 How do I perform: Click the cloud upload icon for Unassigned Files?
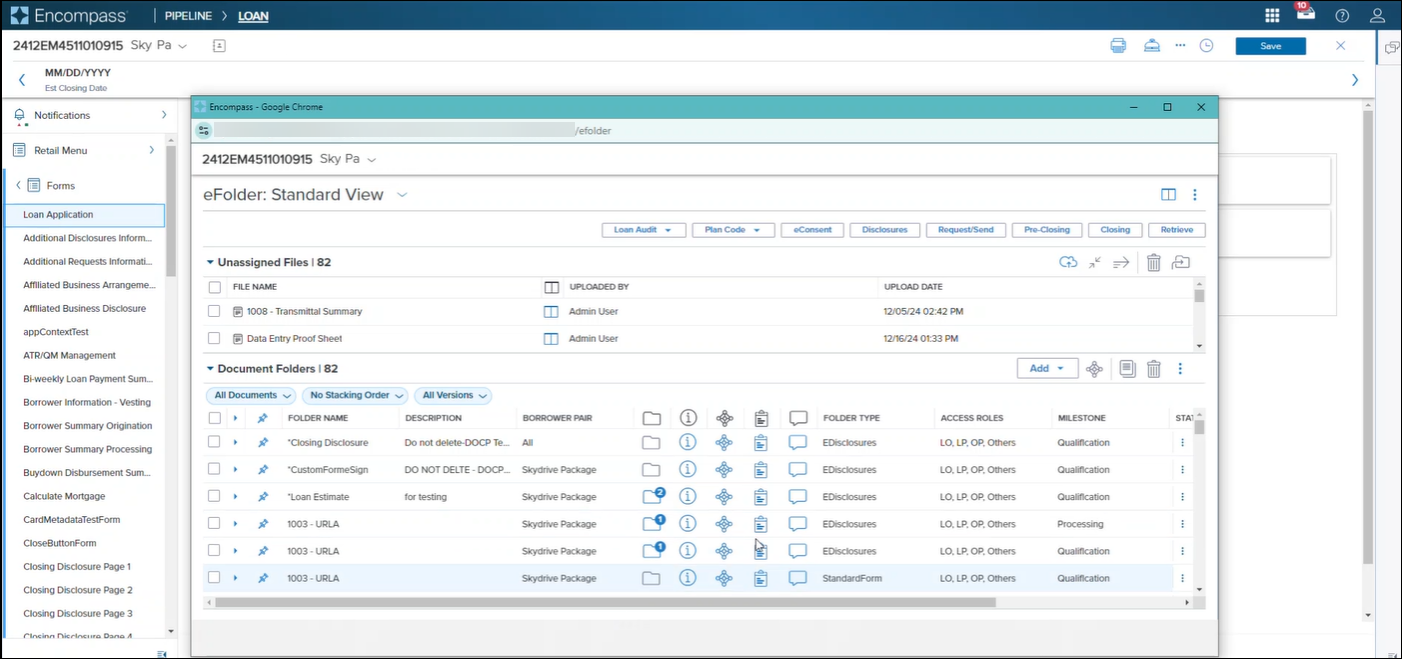[1068, 262]
